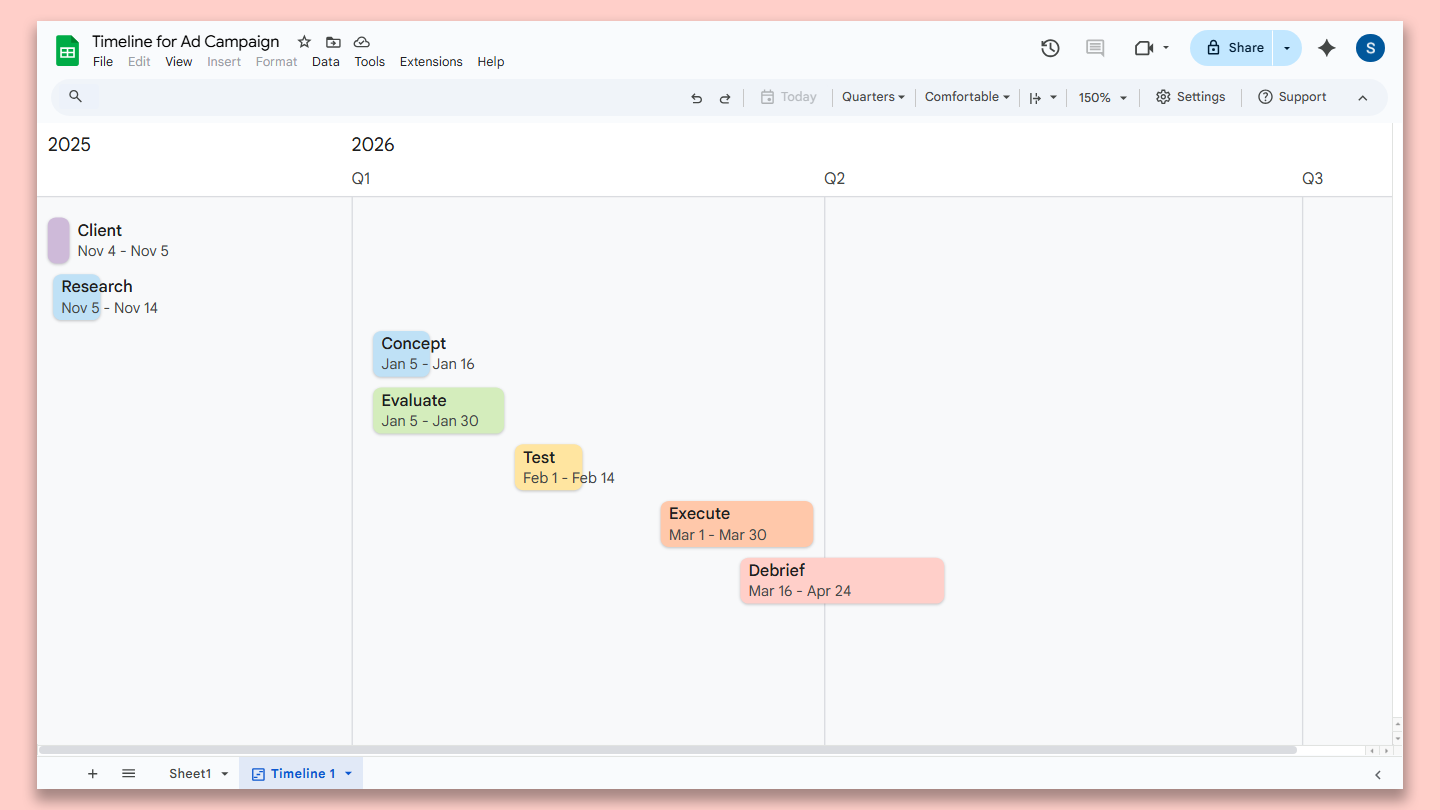Collapse the toolbar with the chevron
This screenshot has height=810, width=1440.
point(1362,98)
